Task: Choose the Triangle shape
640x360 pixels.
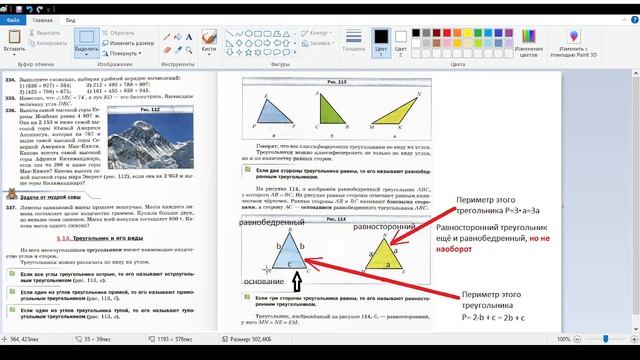Action: point(287,33)
